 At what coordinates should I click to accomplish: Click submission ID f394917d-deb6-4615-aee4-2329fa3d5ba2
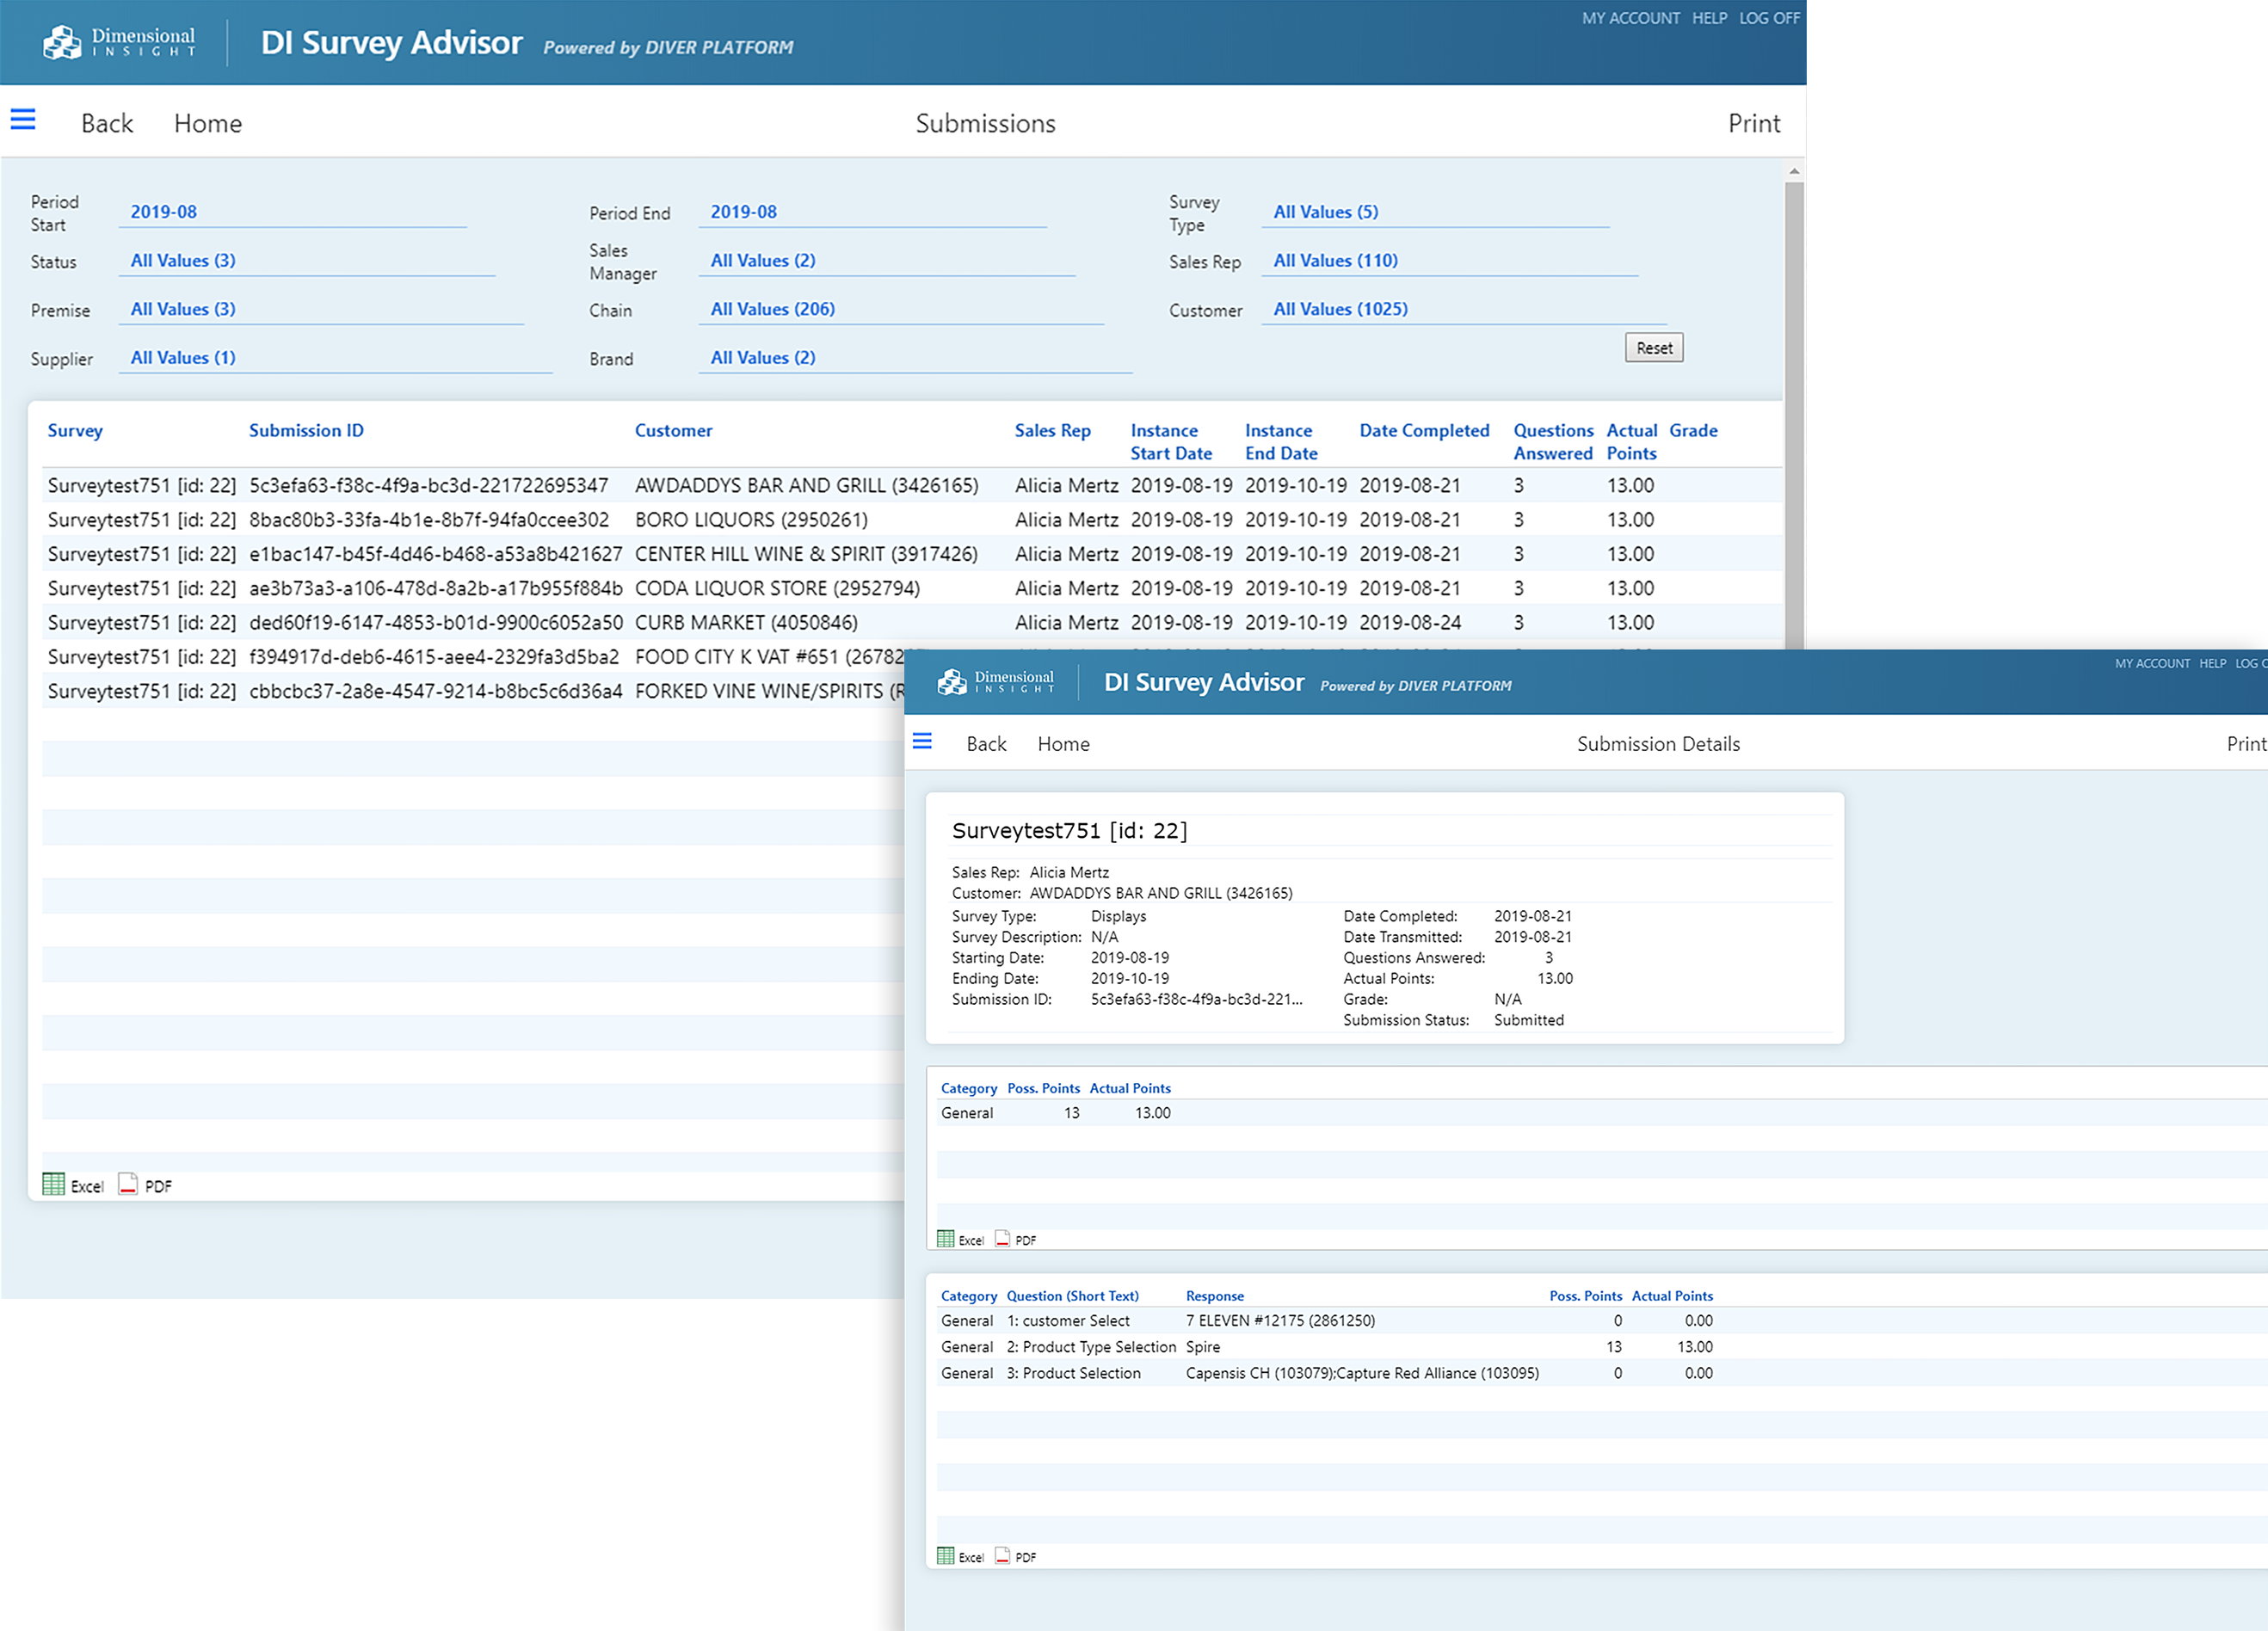[434, 656]
